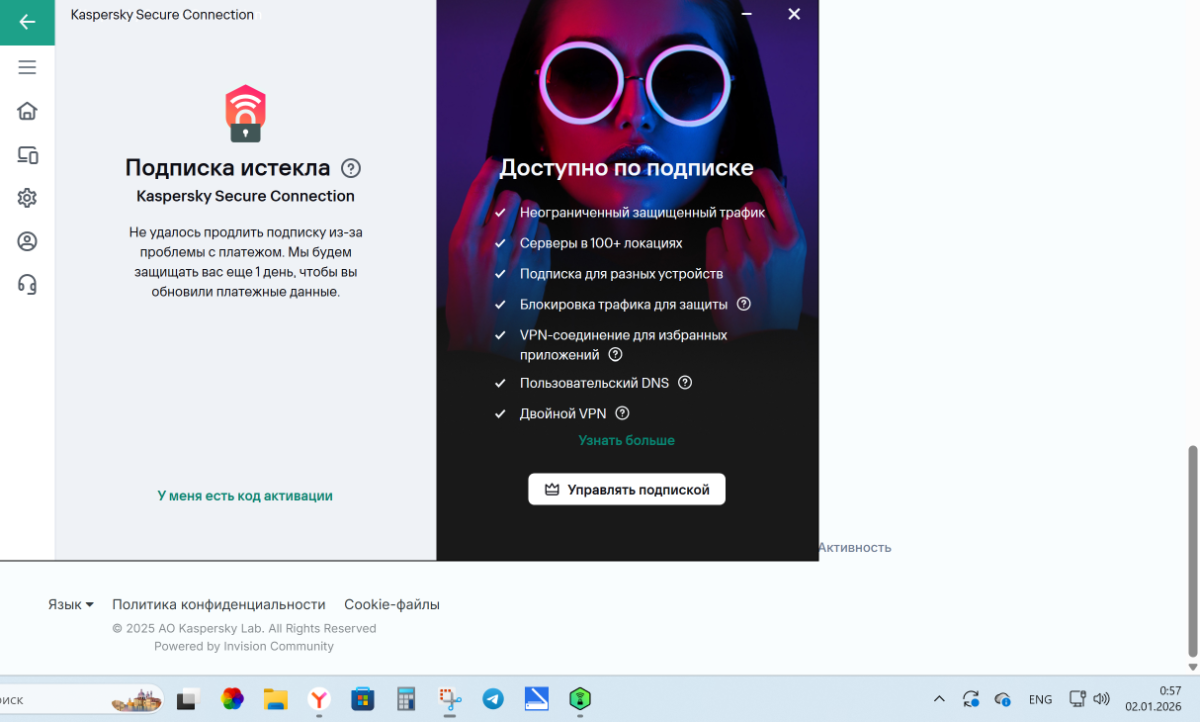Image resolution: width=1200 pixels, height=722 pixels.
Task: Show hidden system tray icons
Action: [x=939, y=699]
